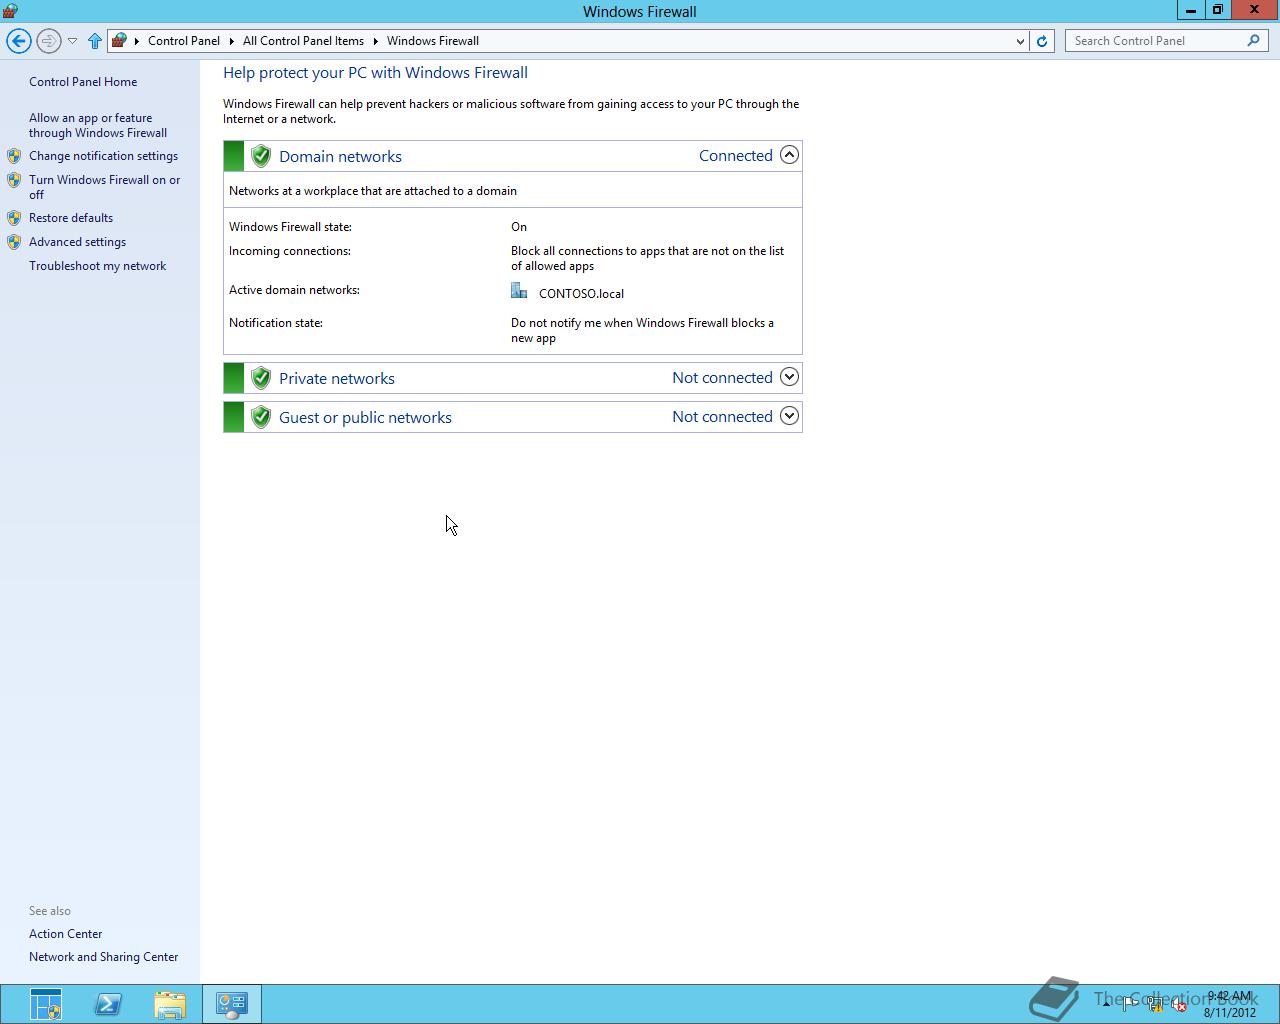
Task: Click Private networks green shield icon
Action: click(x=261, y=378)
